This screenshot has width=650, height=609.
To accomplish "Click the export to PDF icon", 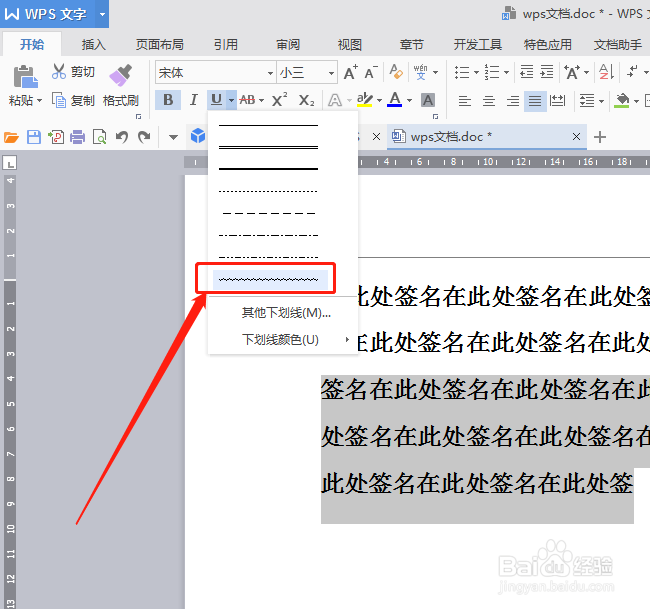I will pos(56,137).
